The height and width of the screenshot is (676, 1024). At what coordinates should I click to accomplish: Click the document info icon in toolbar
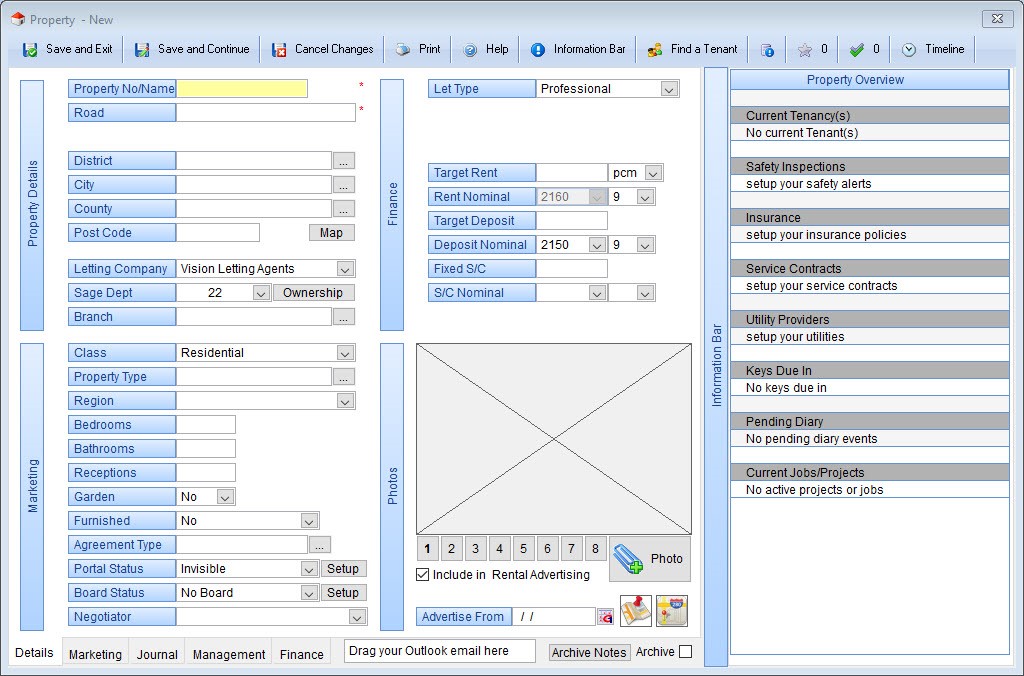pos(768,50)
